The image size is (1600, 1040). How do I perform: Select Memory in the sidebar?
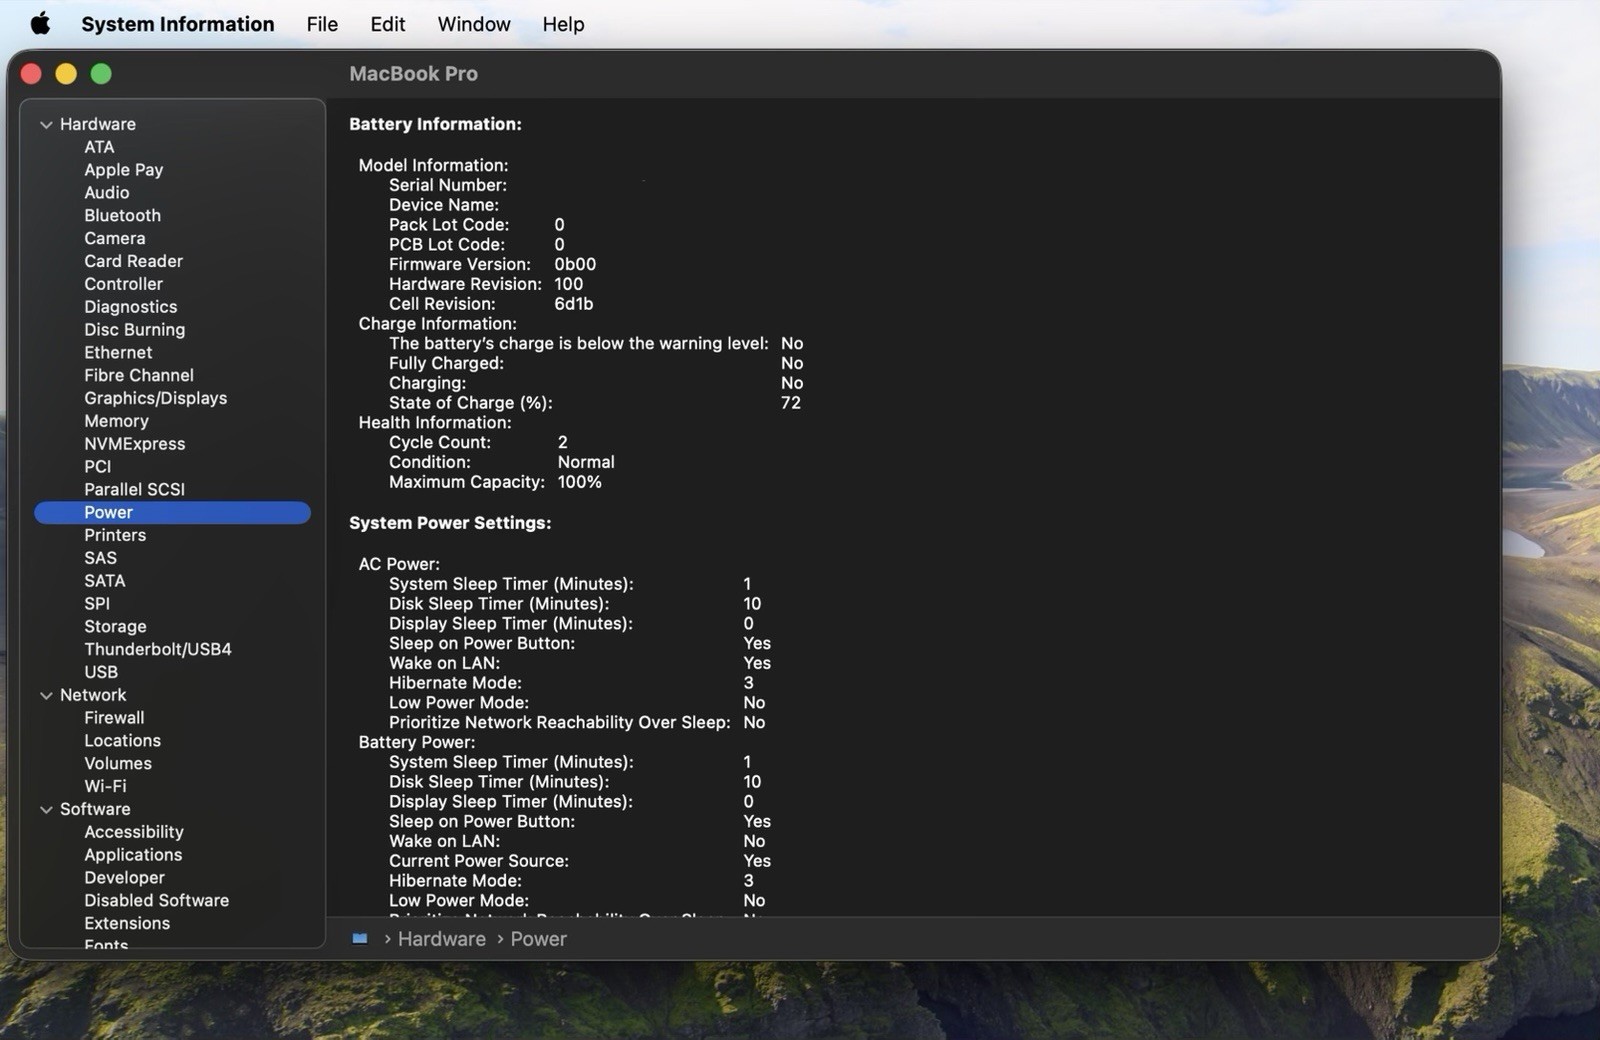click(x=116, y=421)
